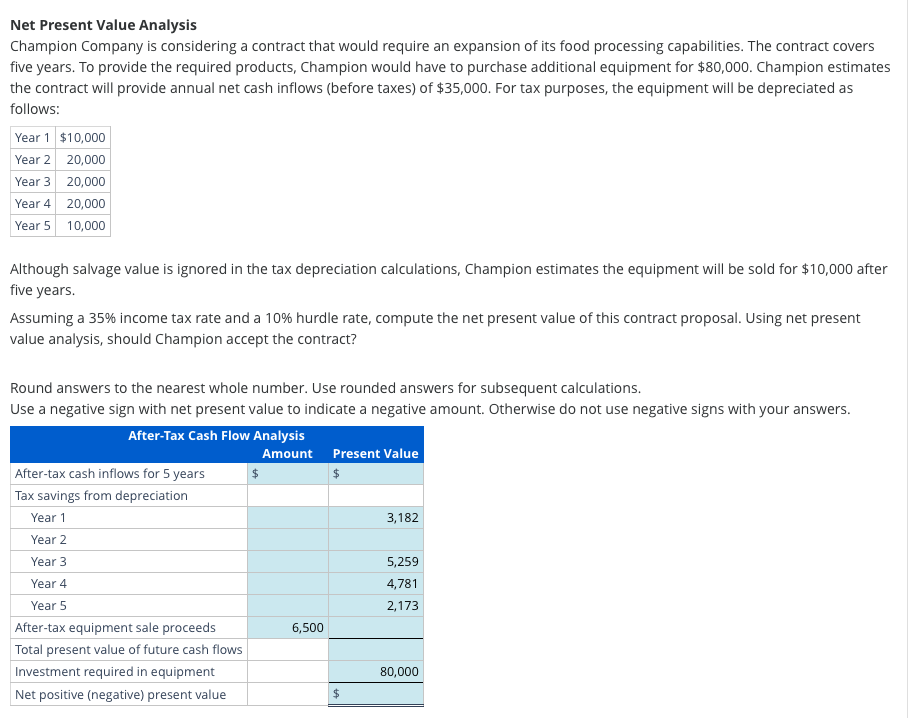Click the empty Year 2 present value cell

tap(375, 539)
